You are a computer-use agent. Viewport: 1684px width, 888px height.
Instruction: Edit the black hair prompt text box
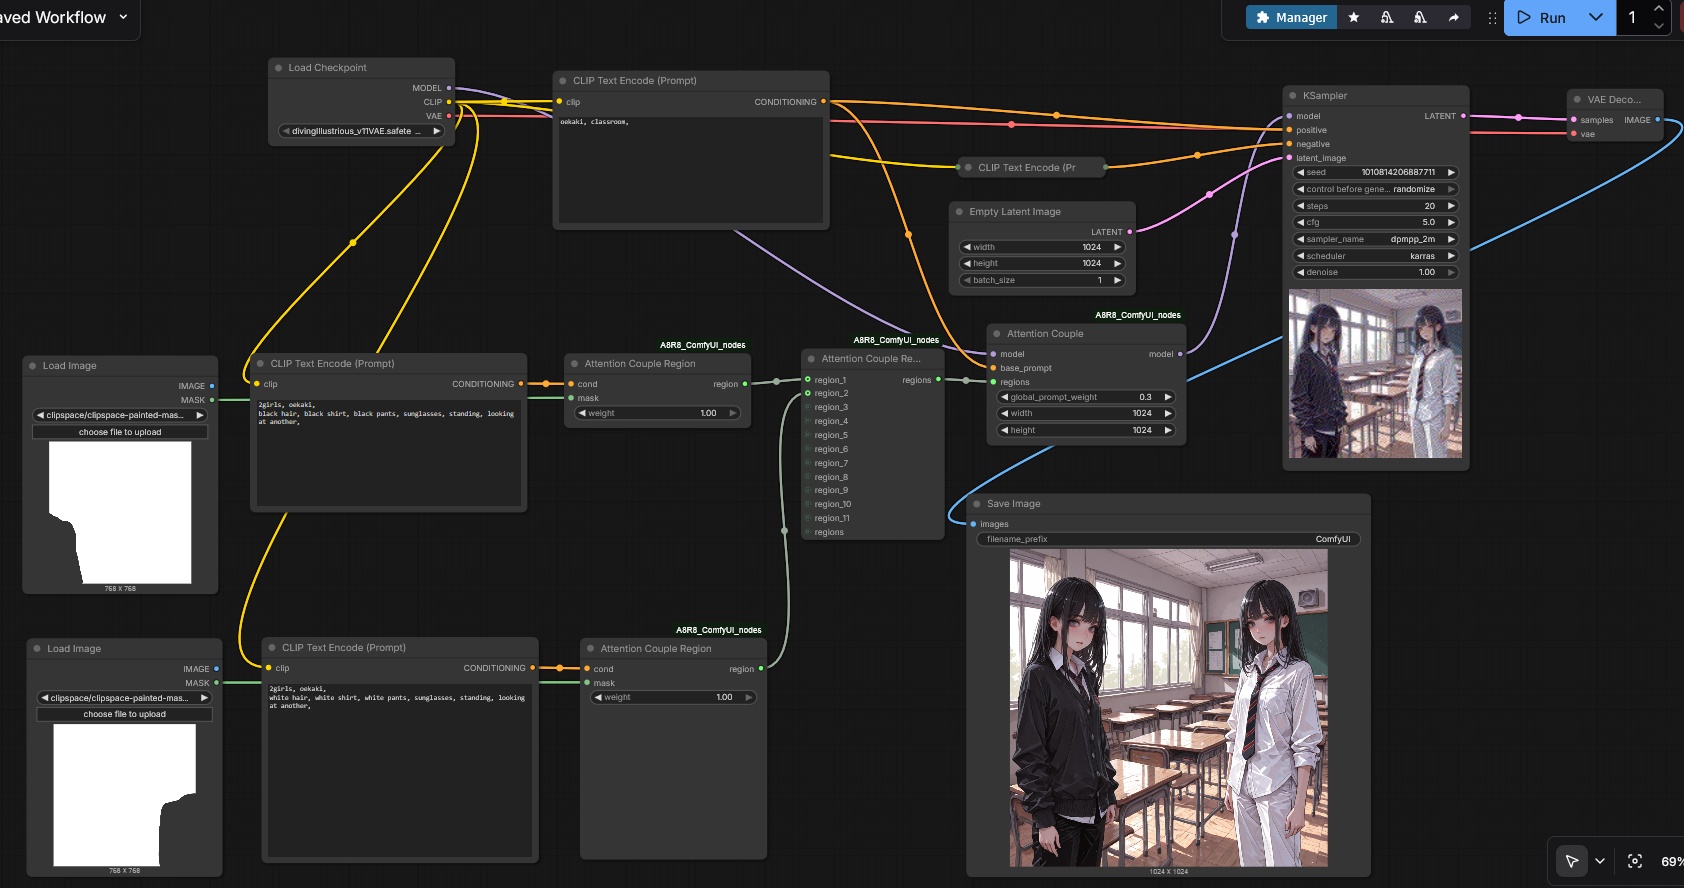(389, 452)
